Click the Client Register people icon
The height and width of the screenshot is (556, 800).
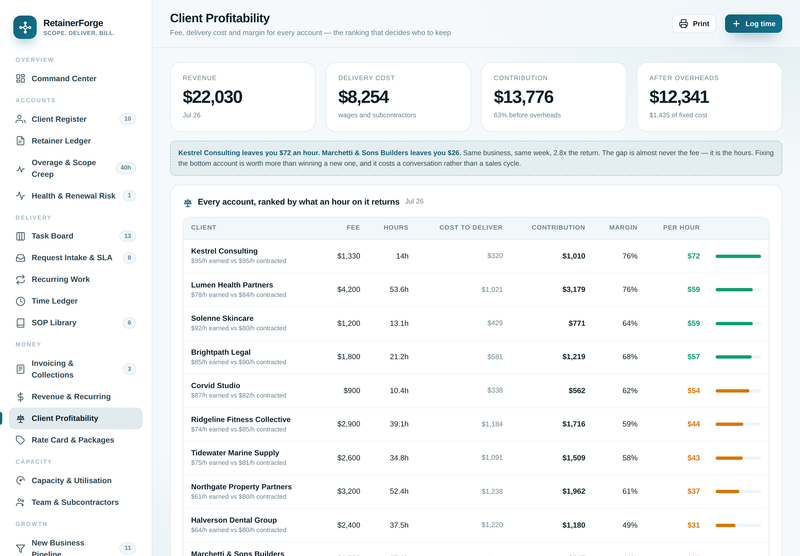20,119
